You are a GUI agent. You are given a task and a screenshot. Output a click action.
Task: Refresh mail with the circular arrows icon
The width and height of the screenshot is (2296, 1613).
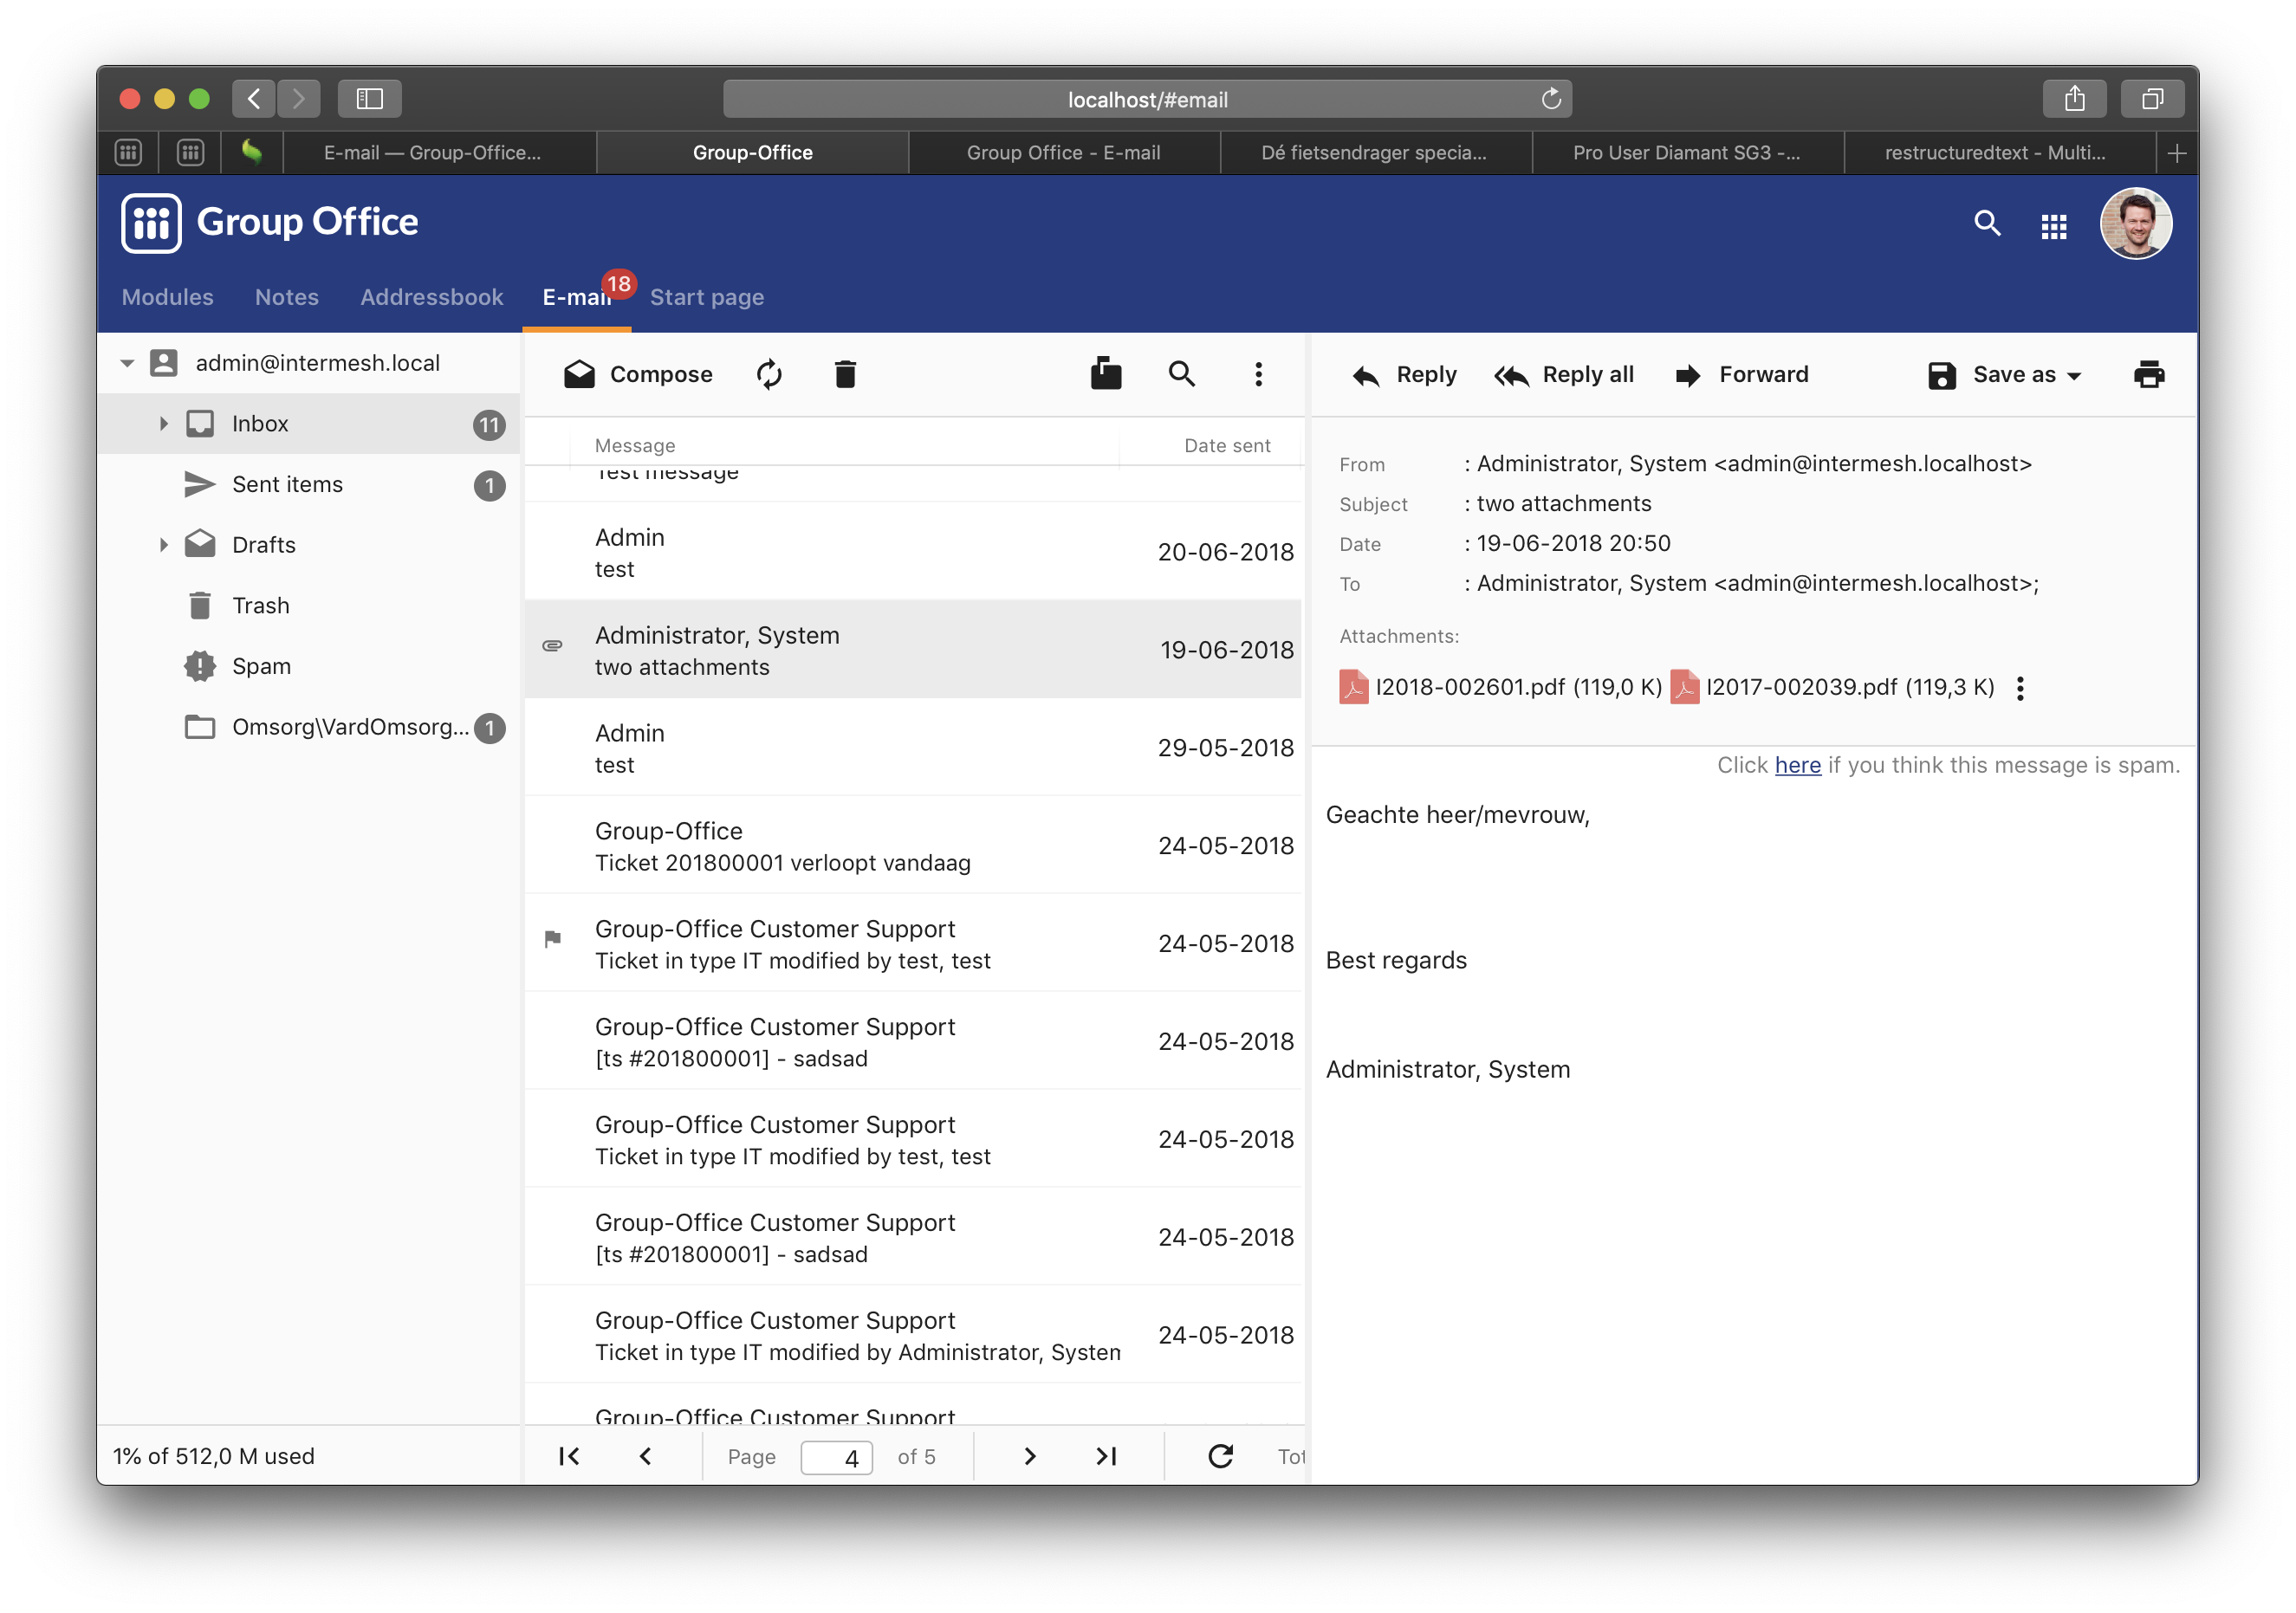769,374
